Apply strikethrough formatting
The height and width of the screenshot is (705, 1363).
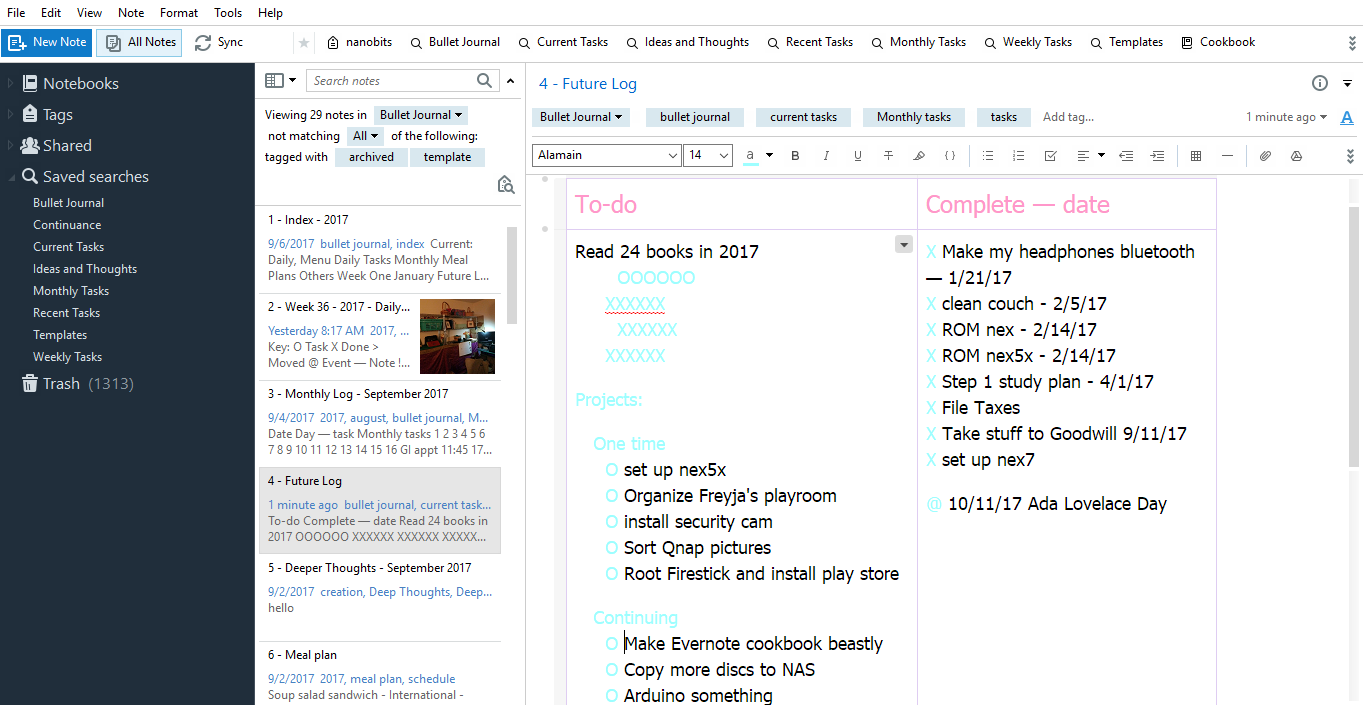888,156
